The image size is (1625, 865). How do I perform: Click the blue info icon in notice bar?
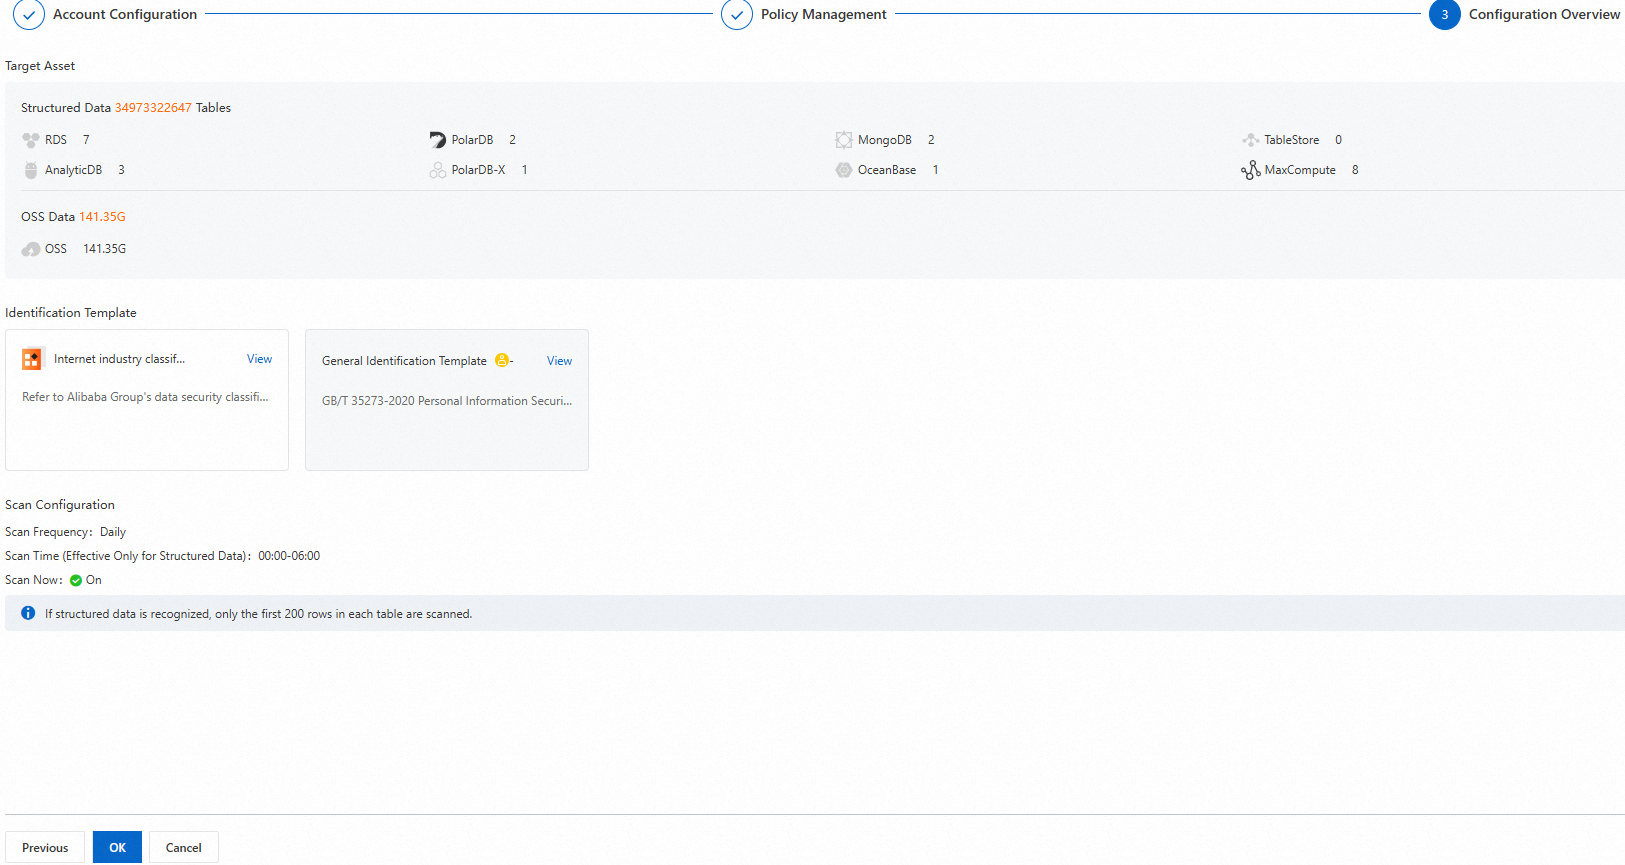pos(28,613)
